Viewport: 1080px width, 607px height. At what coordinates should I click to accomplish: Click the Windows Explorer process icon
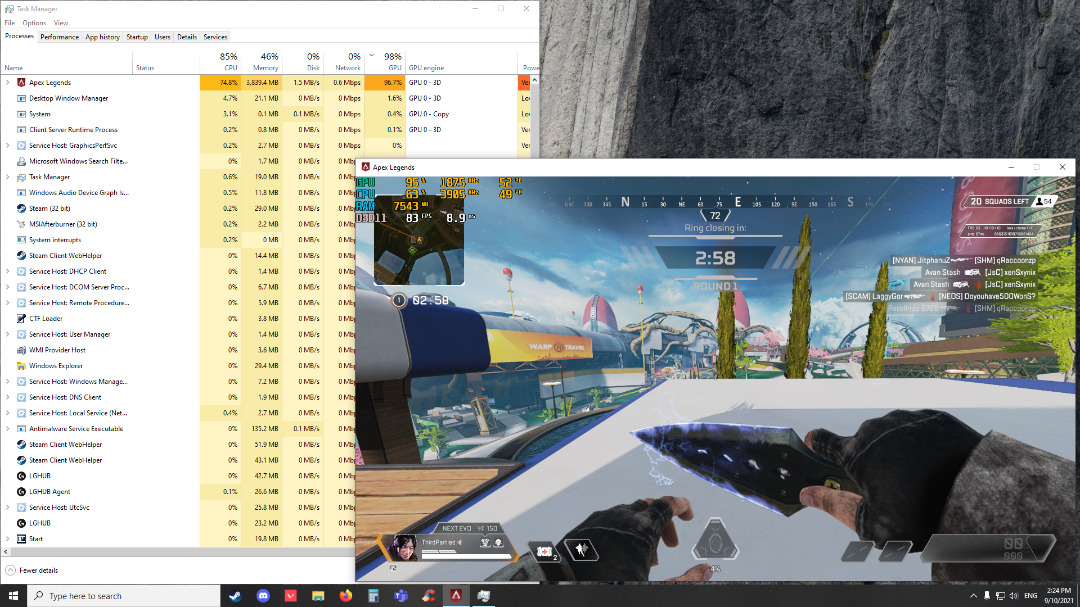tap(21, 366)
